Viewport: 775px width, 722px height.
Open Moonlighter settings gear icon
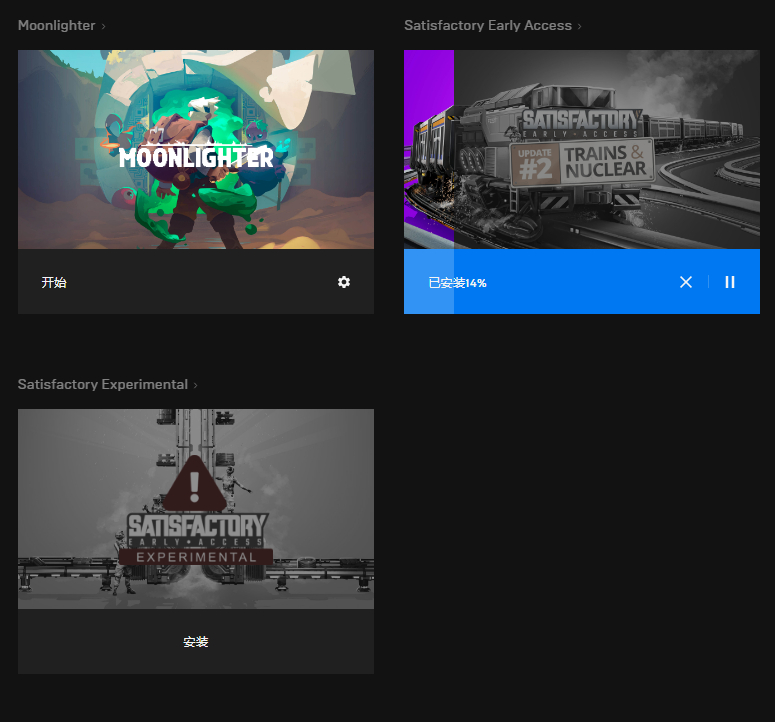pyautogui.click(x=344, y=282)
